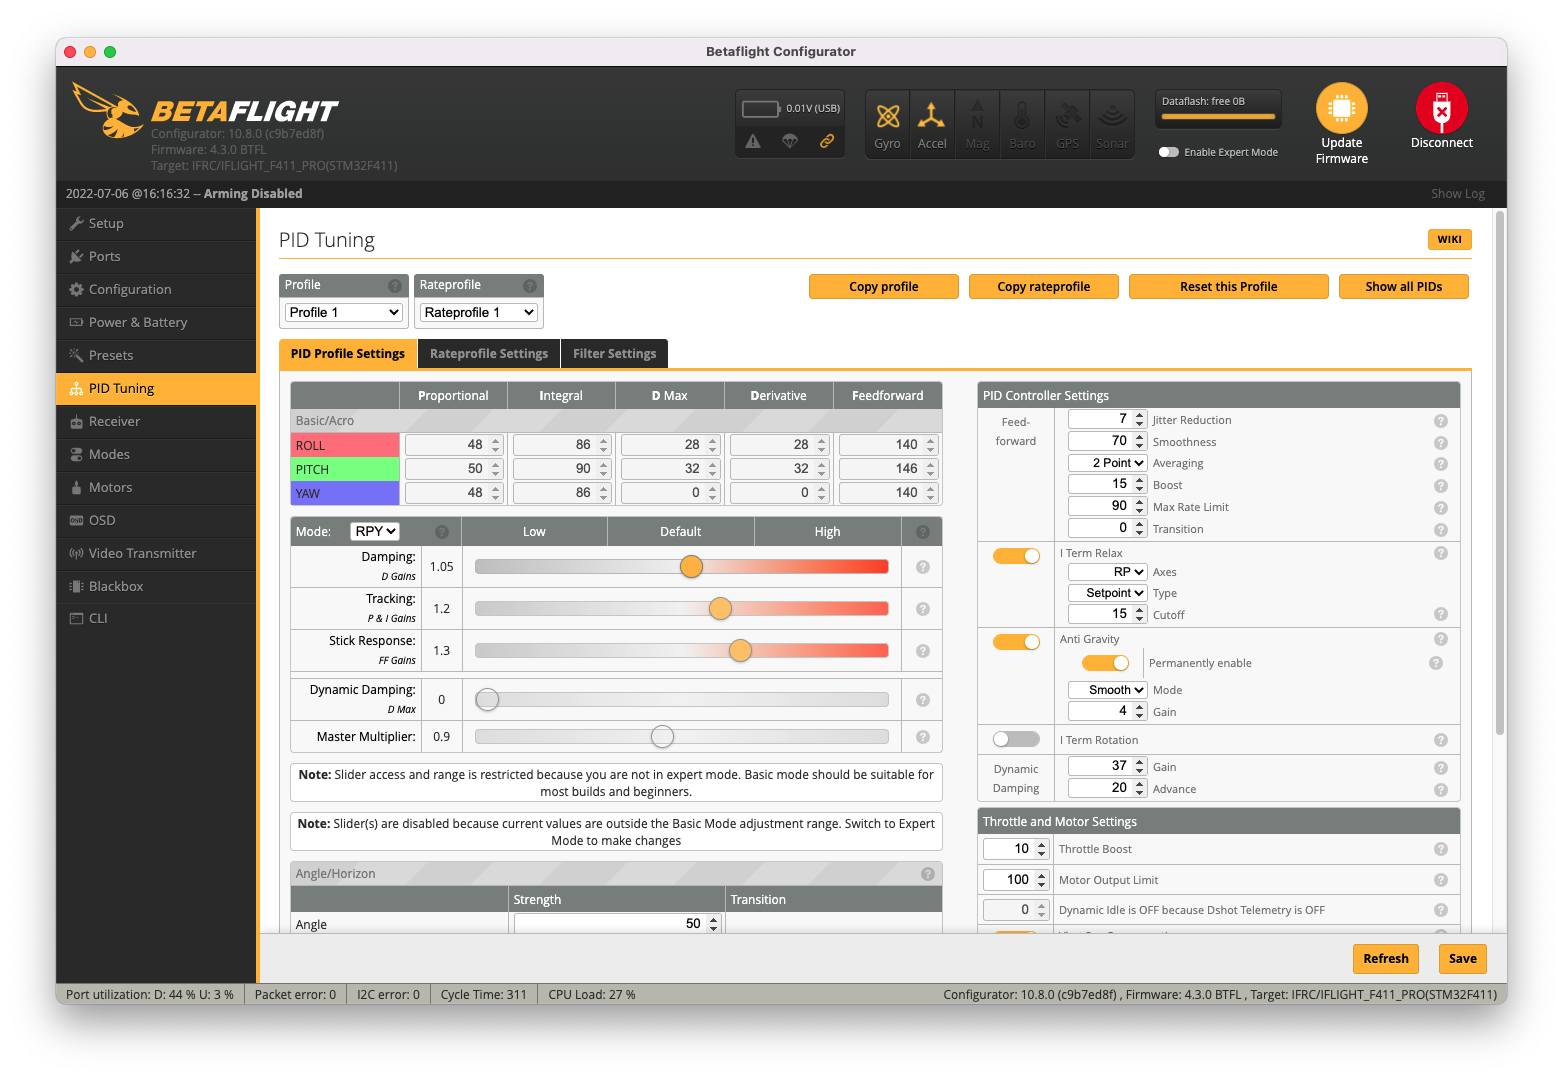Open help for Motor Output Limit
This screenshot has height=1078, width=1563.
(1441, 880)
